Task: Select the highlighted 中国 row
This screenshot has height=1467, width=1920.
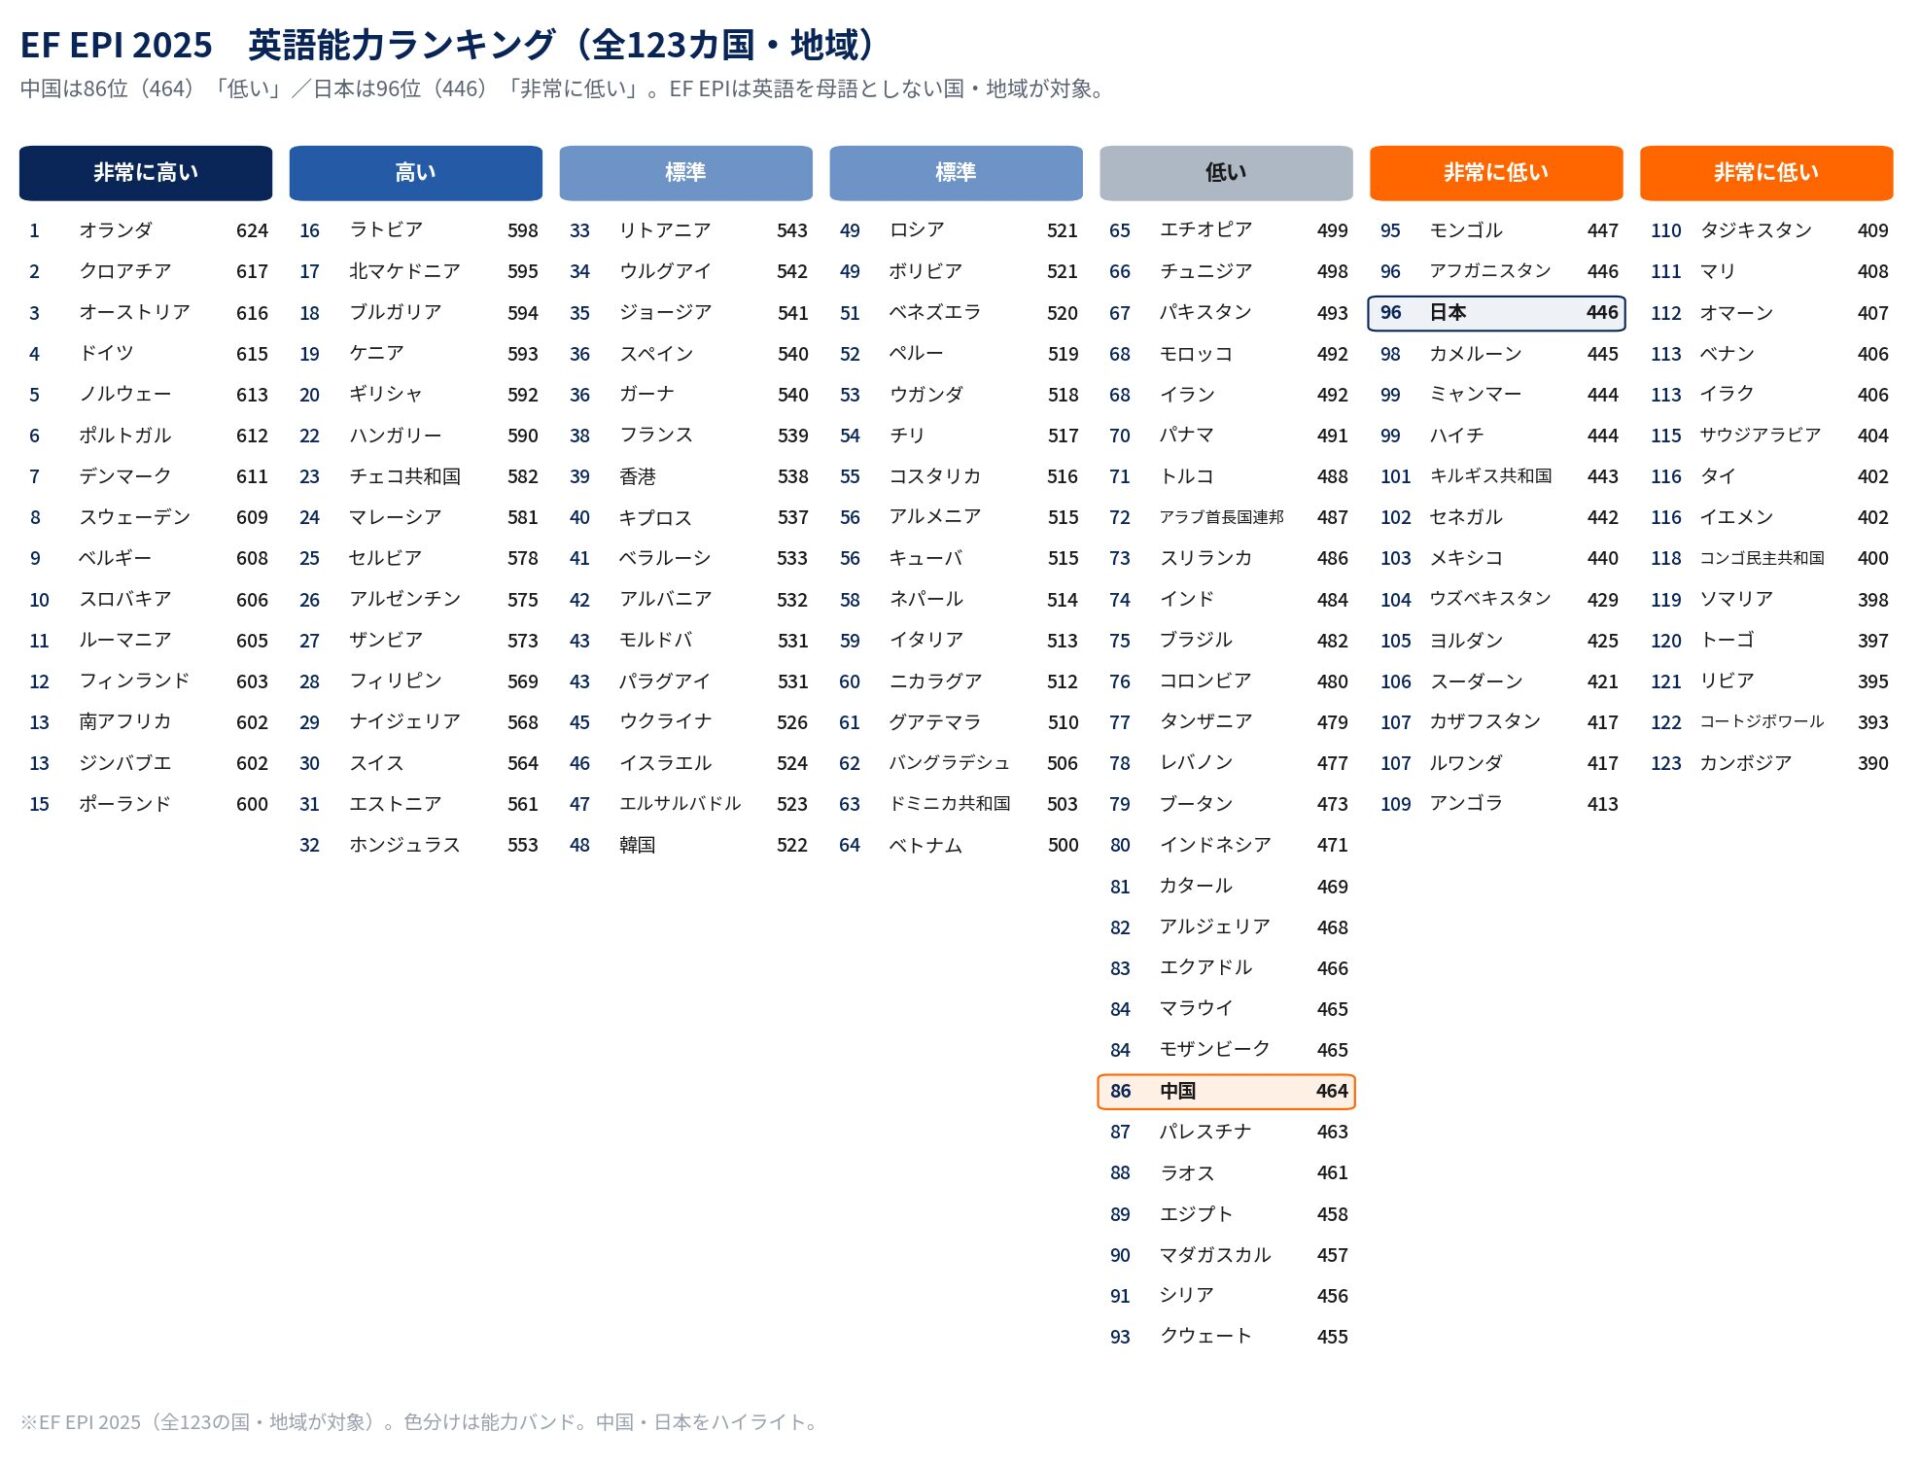Action: [1226, 1092]
